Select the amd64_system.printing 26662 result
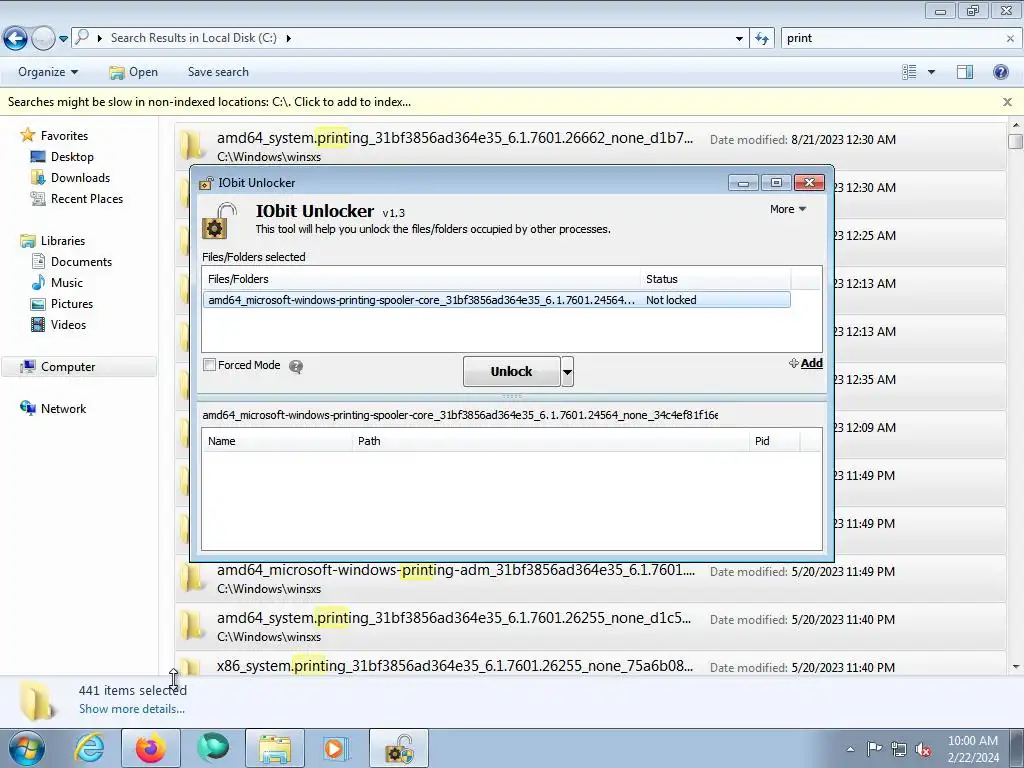The height and width of the screenshot is (768, 1024). coord(590,146)
